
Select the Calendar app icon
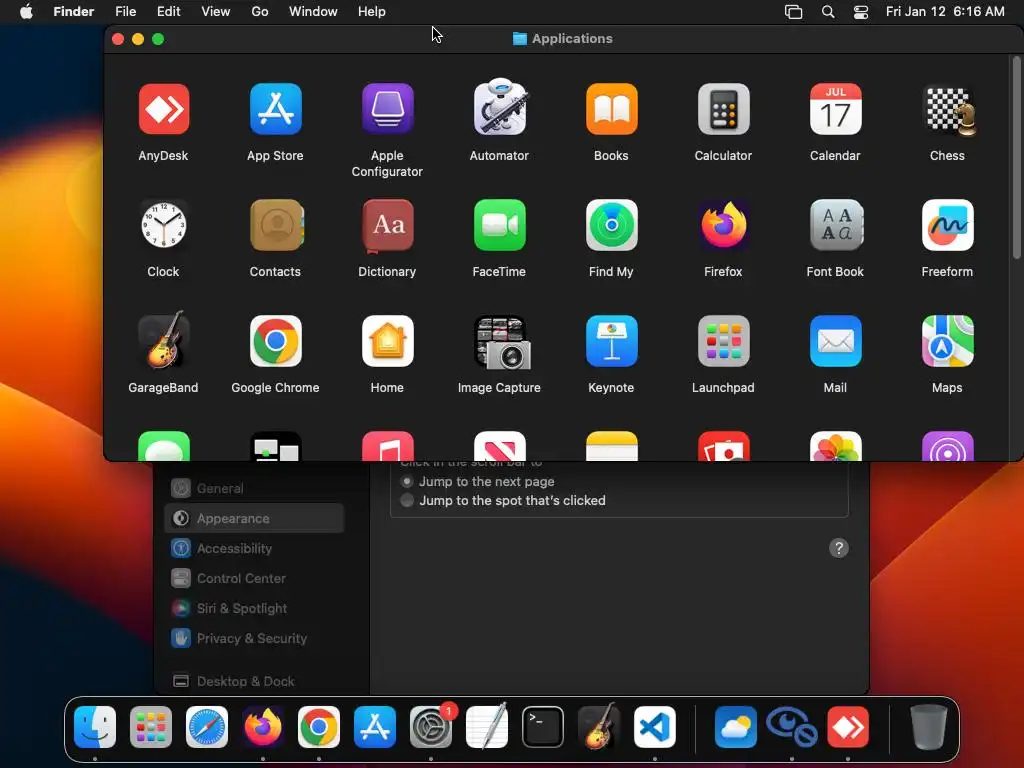click(x=835, y=109)
